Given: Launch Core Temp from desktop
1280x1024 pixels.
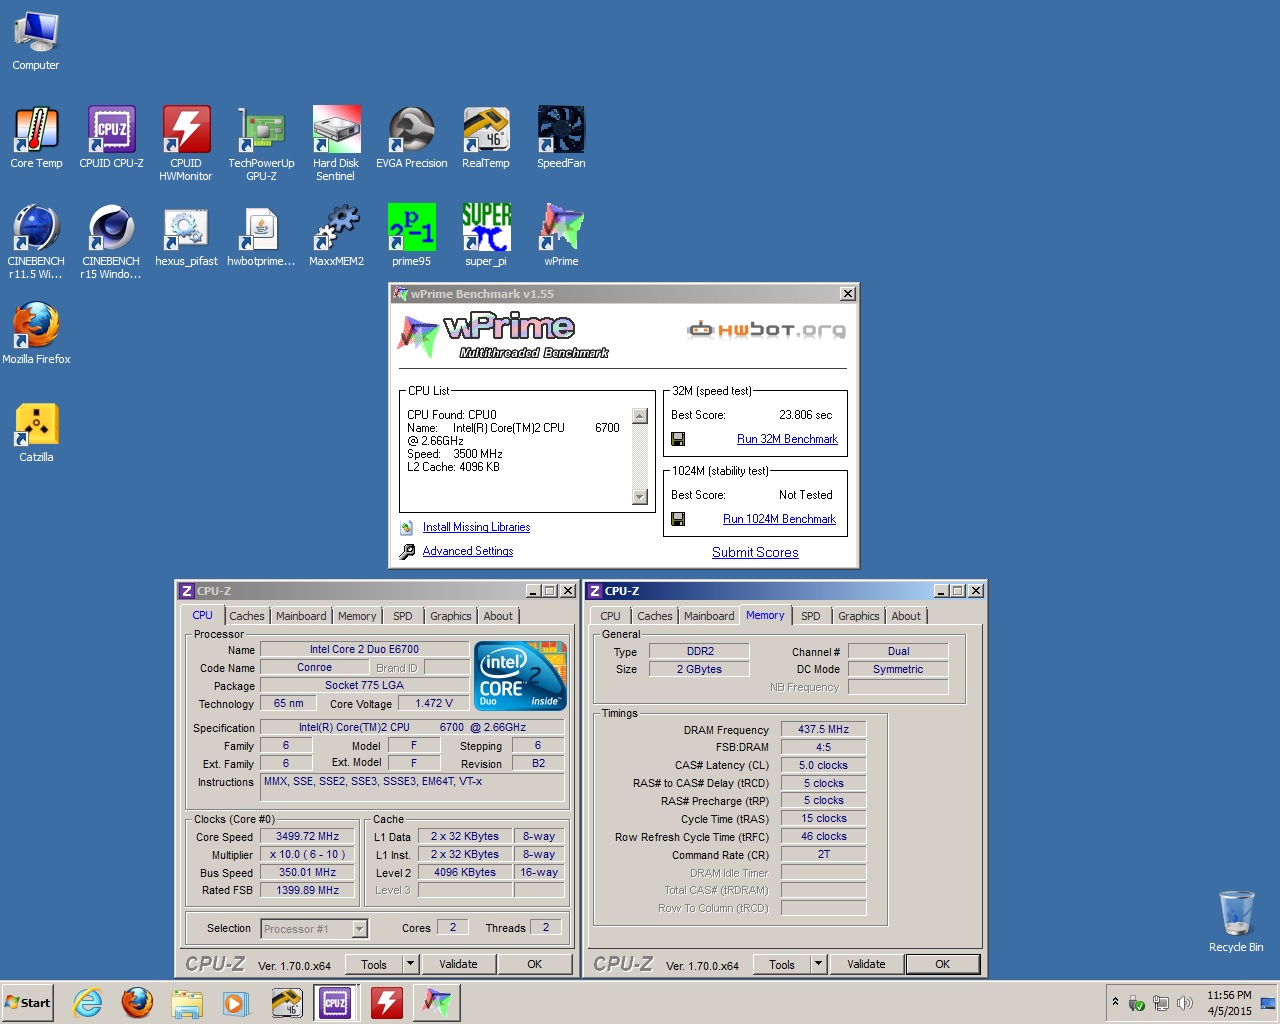Looking at the screenshot, I should tap(36, 138).
